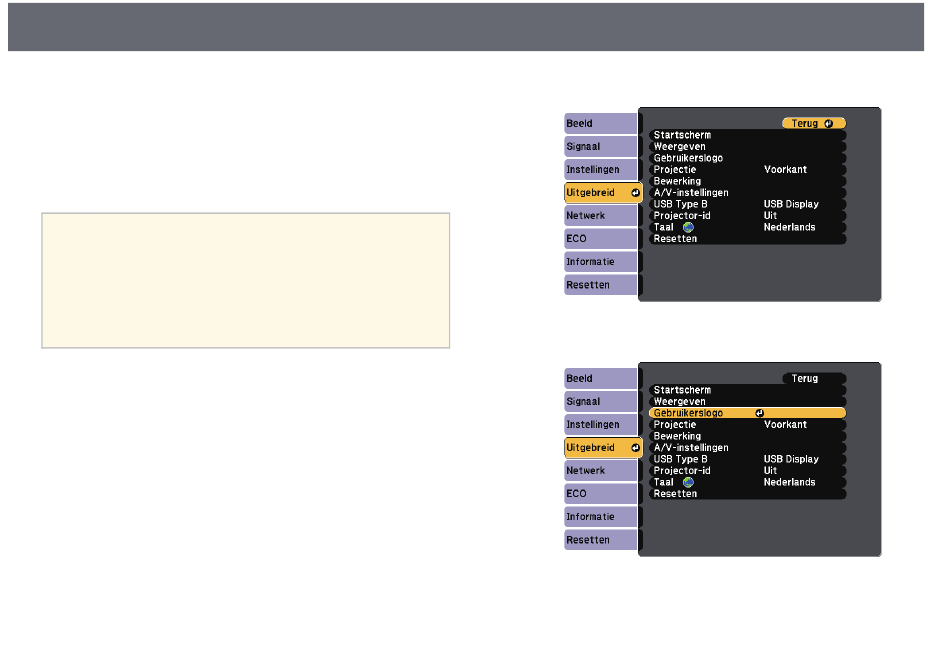
Task: Click Uit value in upper menu
Action: 770,216
